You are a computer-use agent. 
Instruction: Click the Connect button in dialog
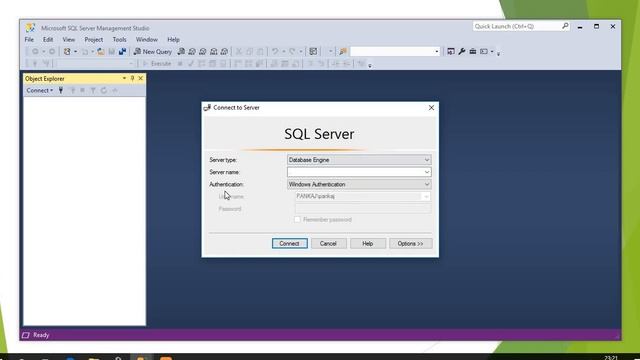289,243
